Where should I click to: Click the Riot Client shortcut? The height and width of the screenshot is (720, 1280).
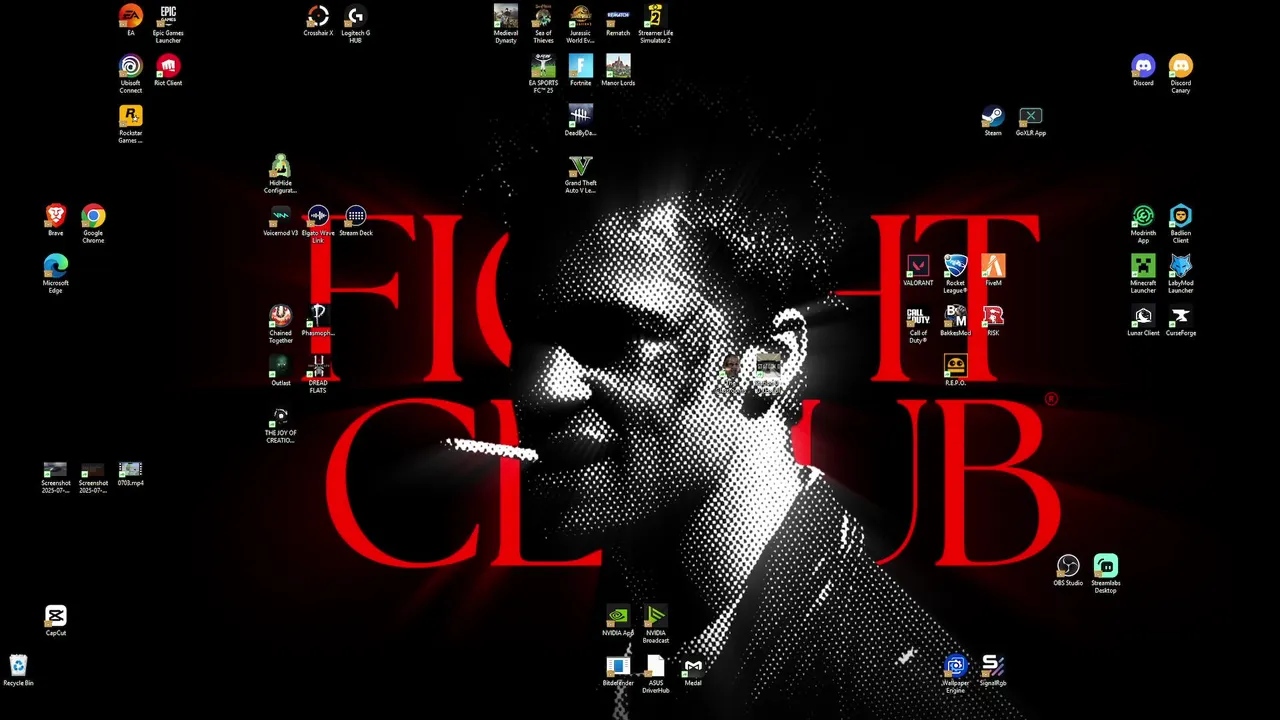tap(168, 67)
